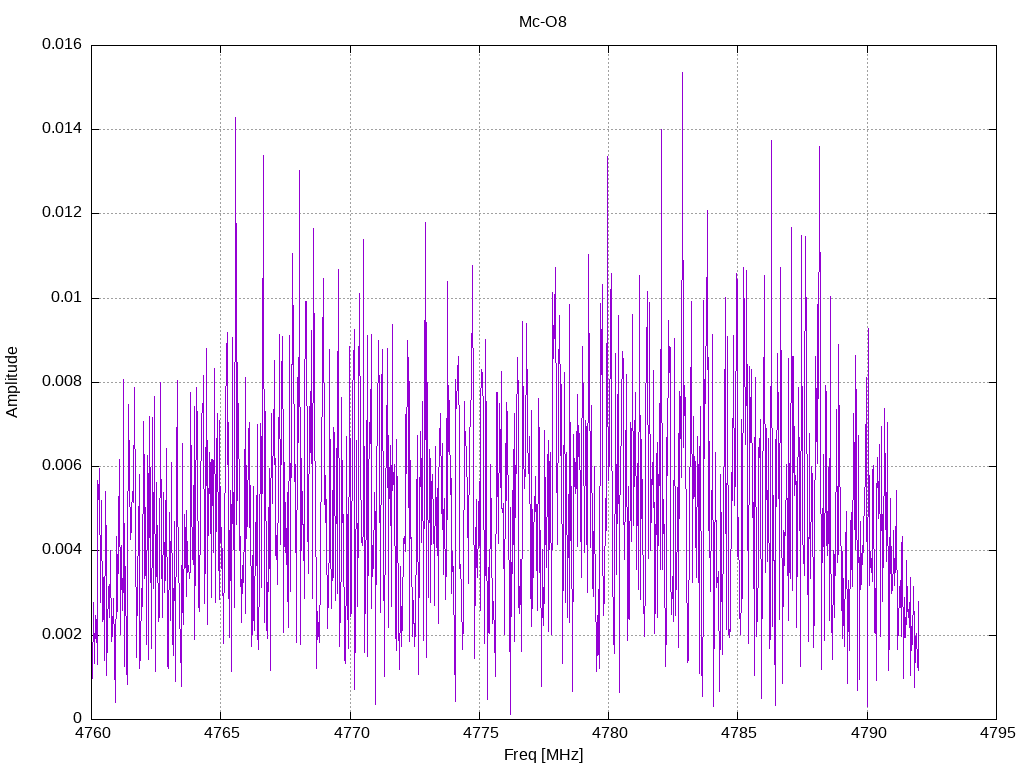Click the 4795 x-axis tick label
The image size is (1024, 768).
pyautogui.click(x=997, y=733)
